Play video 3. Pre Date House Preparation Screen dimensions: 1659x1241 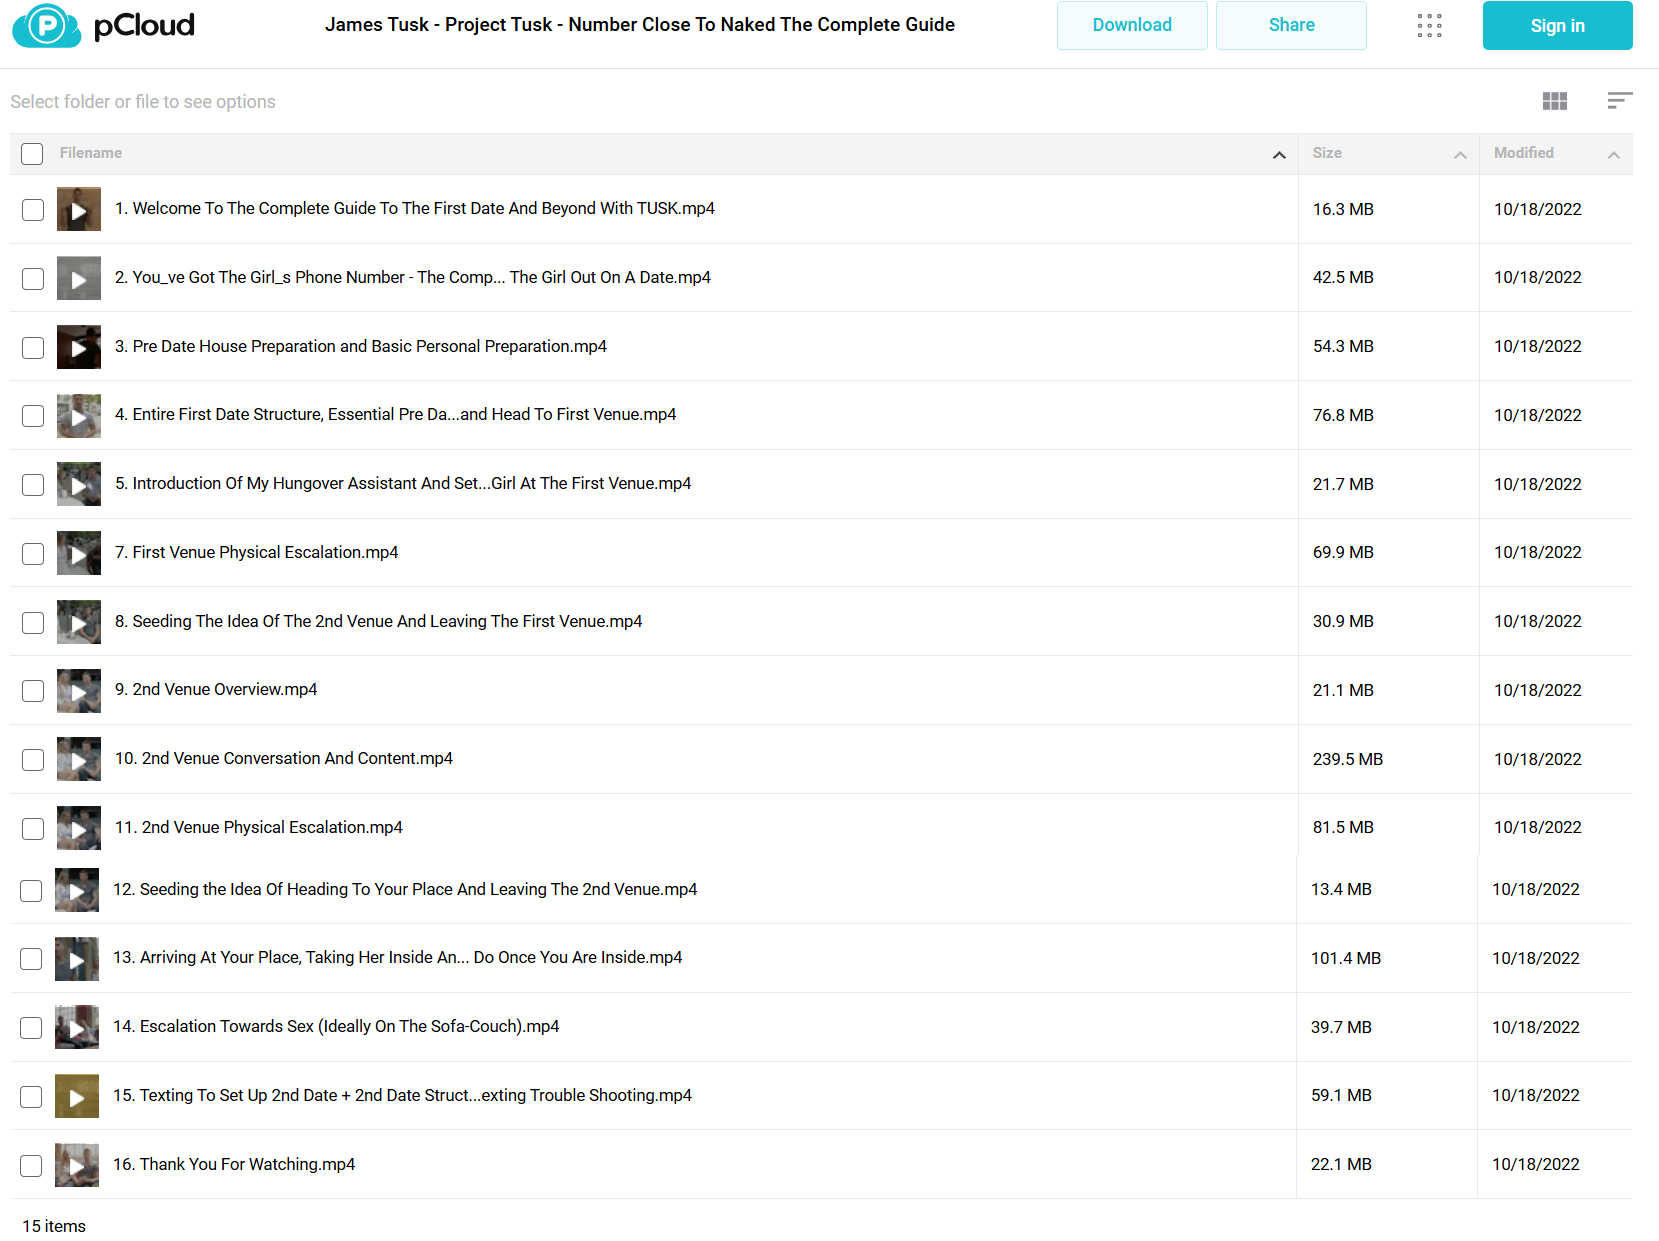(79, 347)
